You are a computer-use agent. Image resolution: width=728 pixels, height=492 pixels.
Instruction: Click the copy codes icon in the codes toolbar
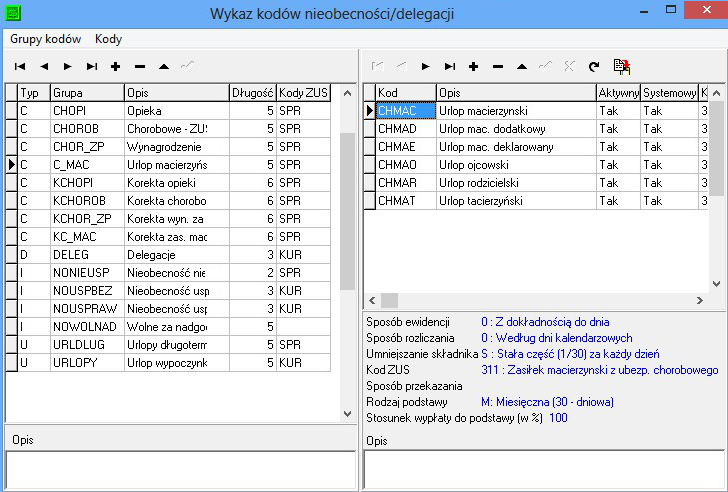coord(622,66)
